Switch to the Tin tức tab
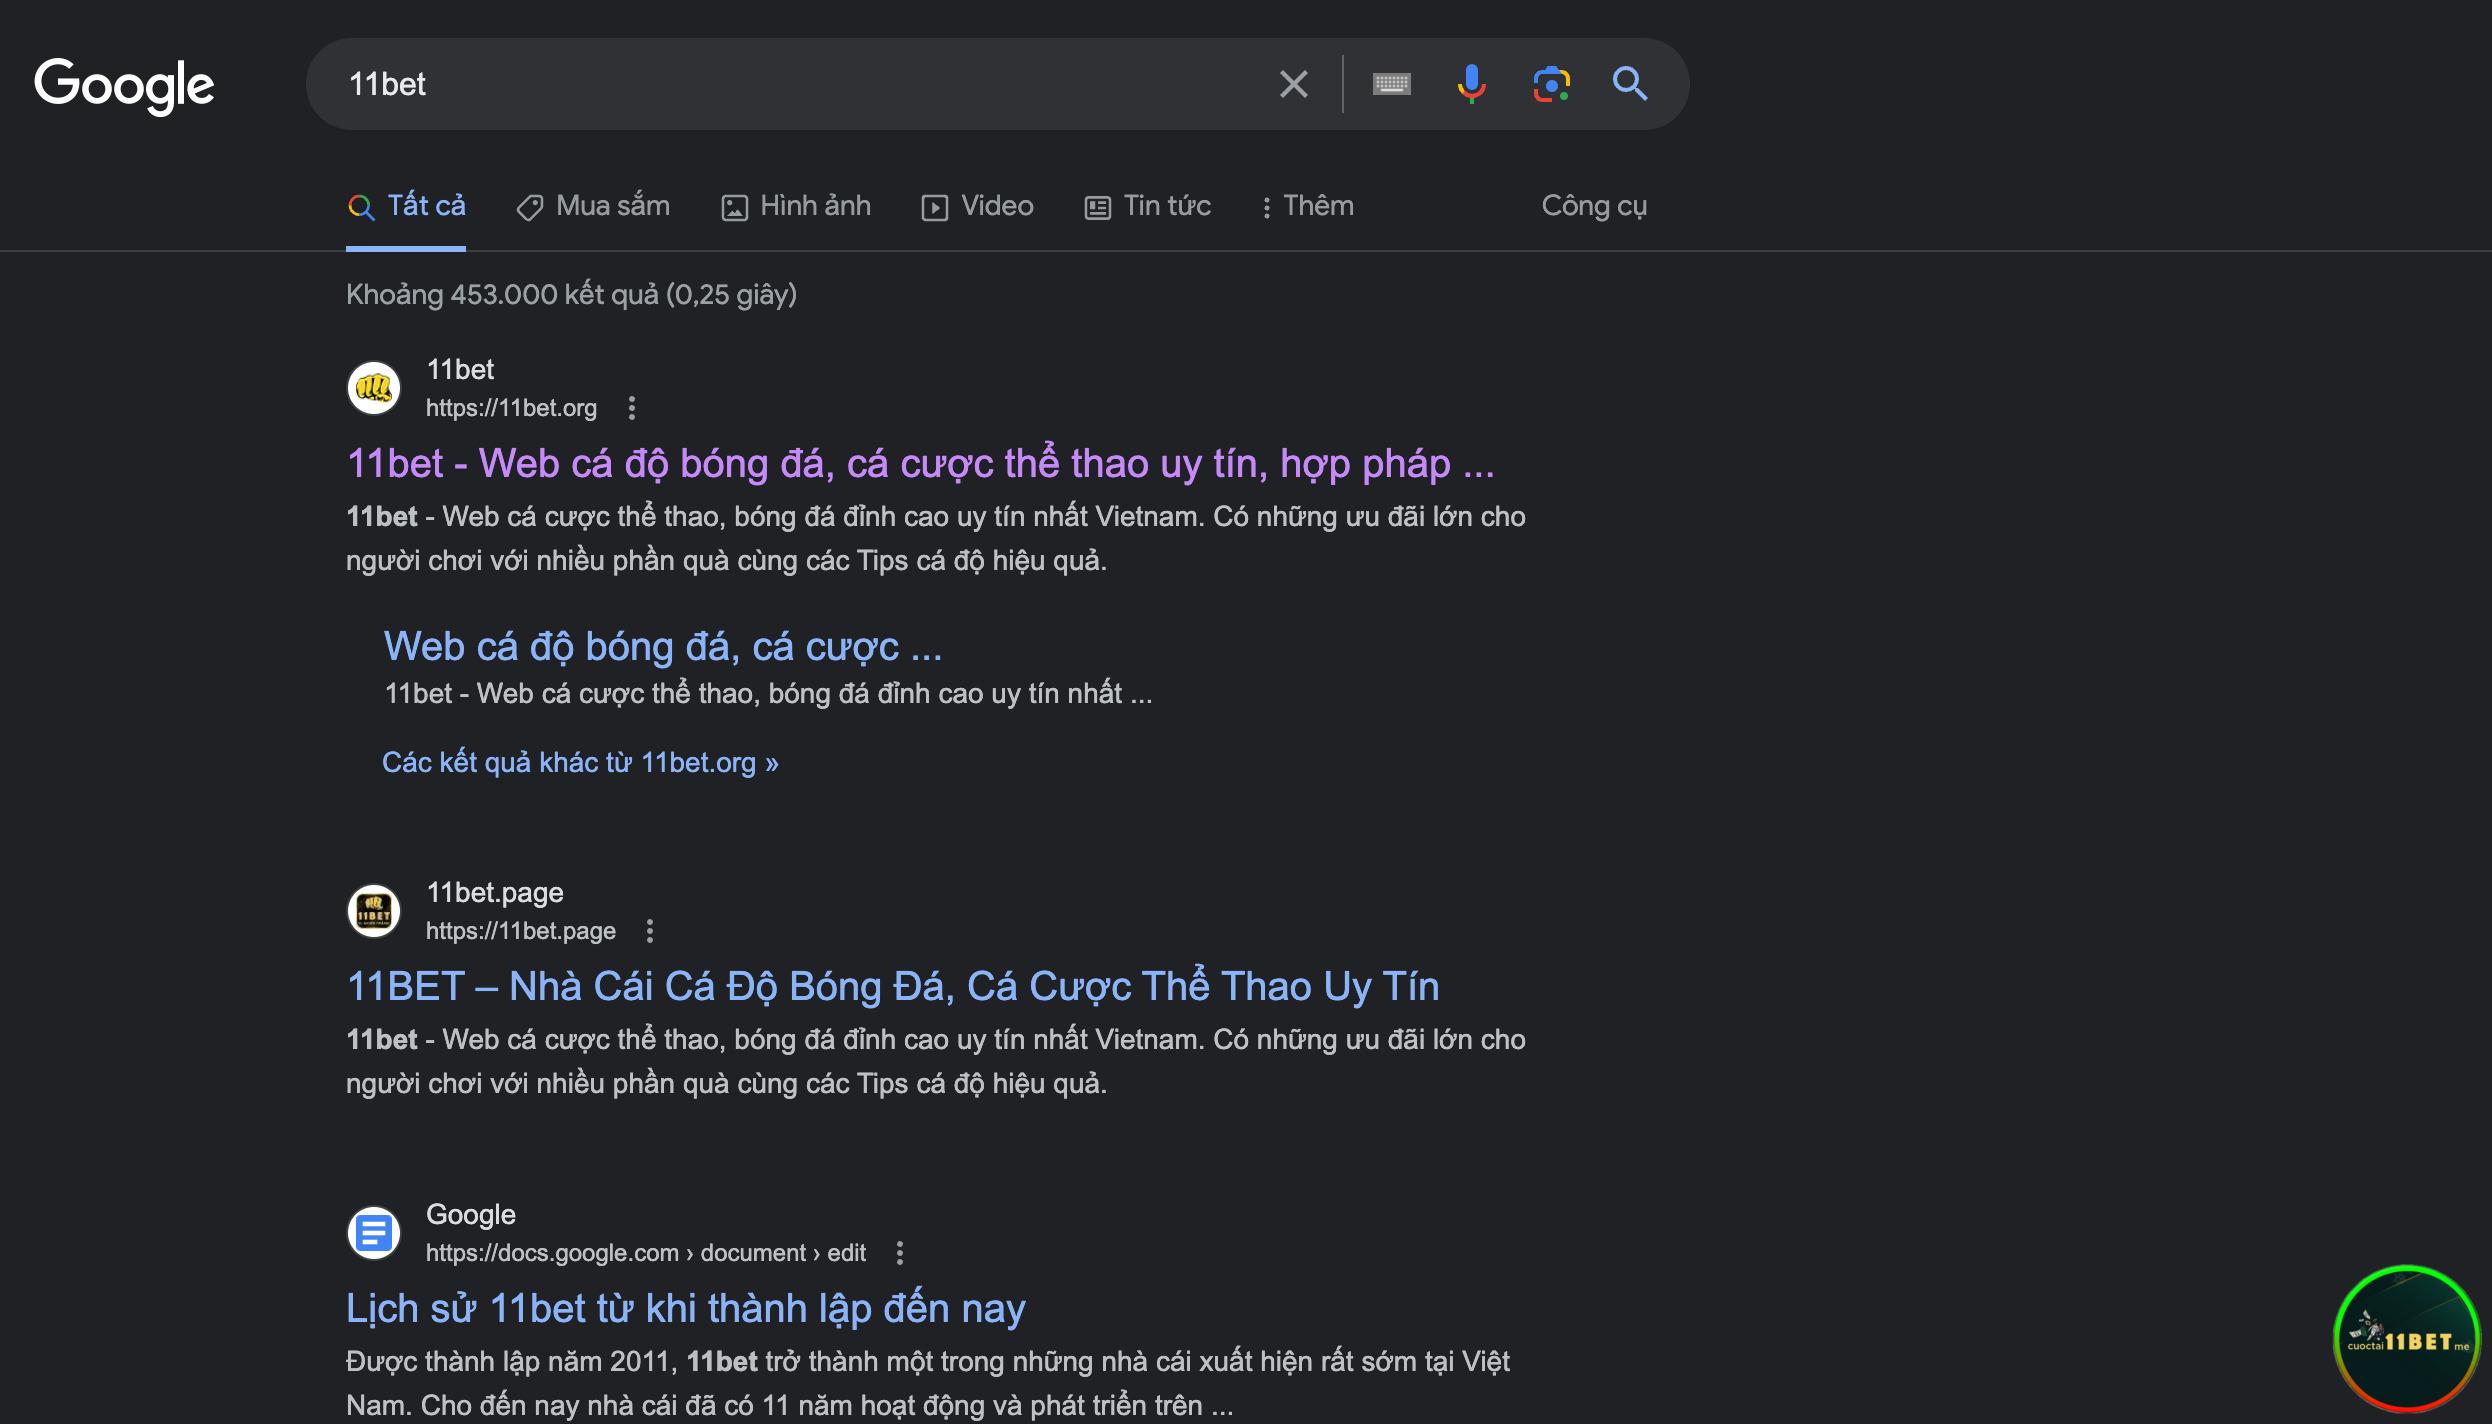 (1148, 206)
